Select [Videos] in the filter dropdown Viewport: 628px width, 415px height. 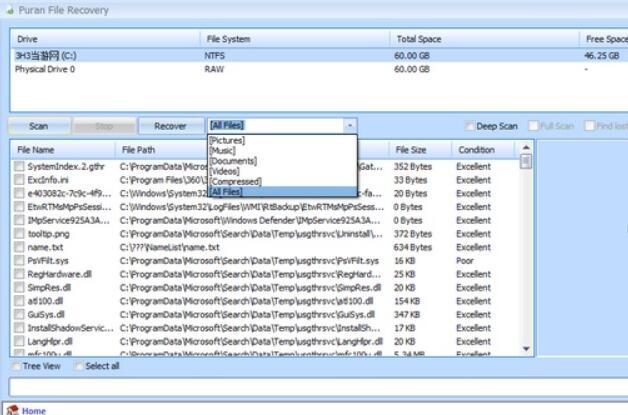pos(227,171)
